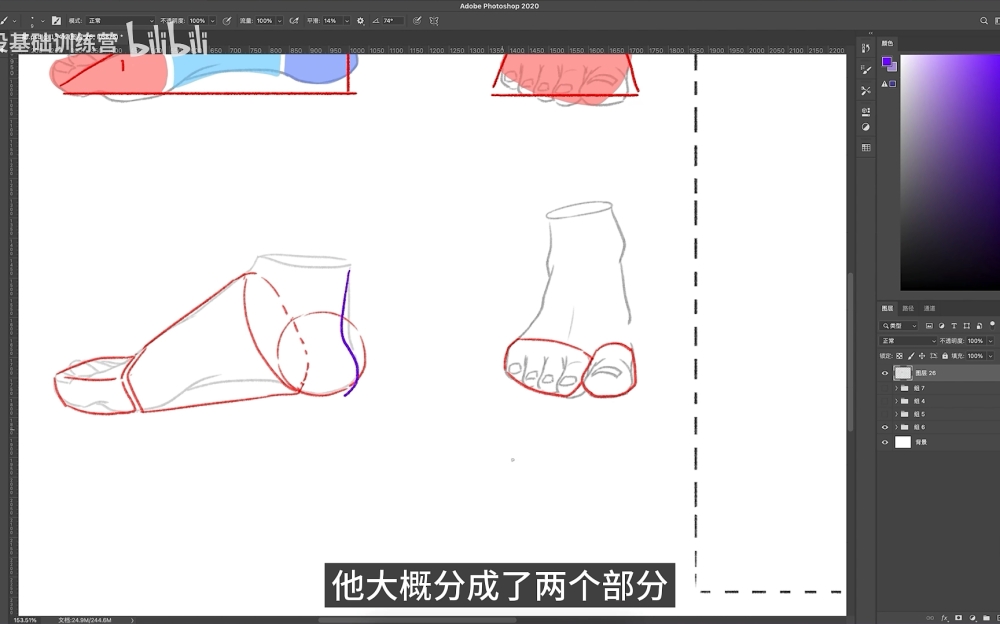Open the Brush Settings panel icon in the dock
Screen dimensions: 1000x624
[x=865, y=69]
